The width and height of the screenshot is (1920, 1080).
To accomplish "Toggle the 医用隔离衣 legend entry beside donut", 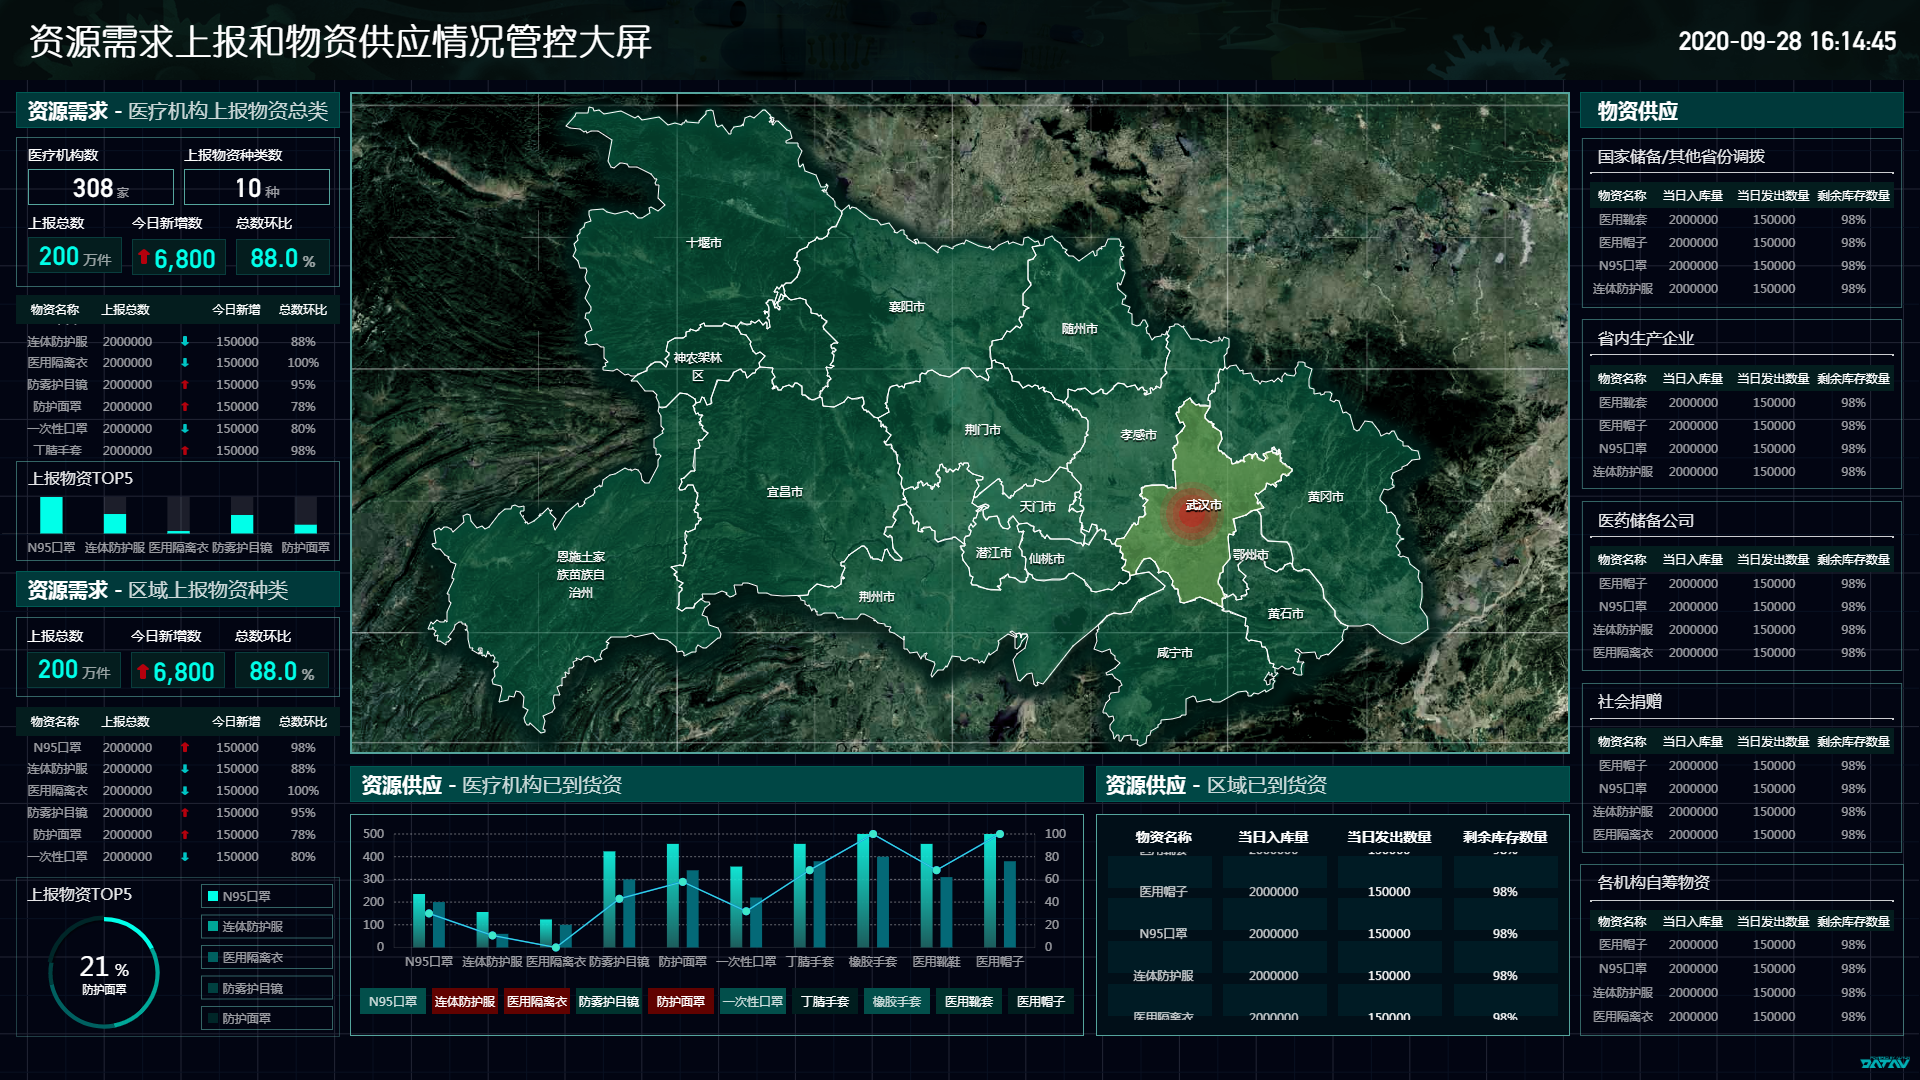I will pos(266,958).
